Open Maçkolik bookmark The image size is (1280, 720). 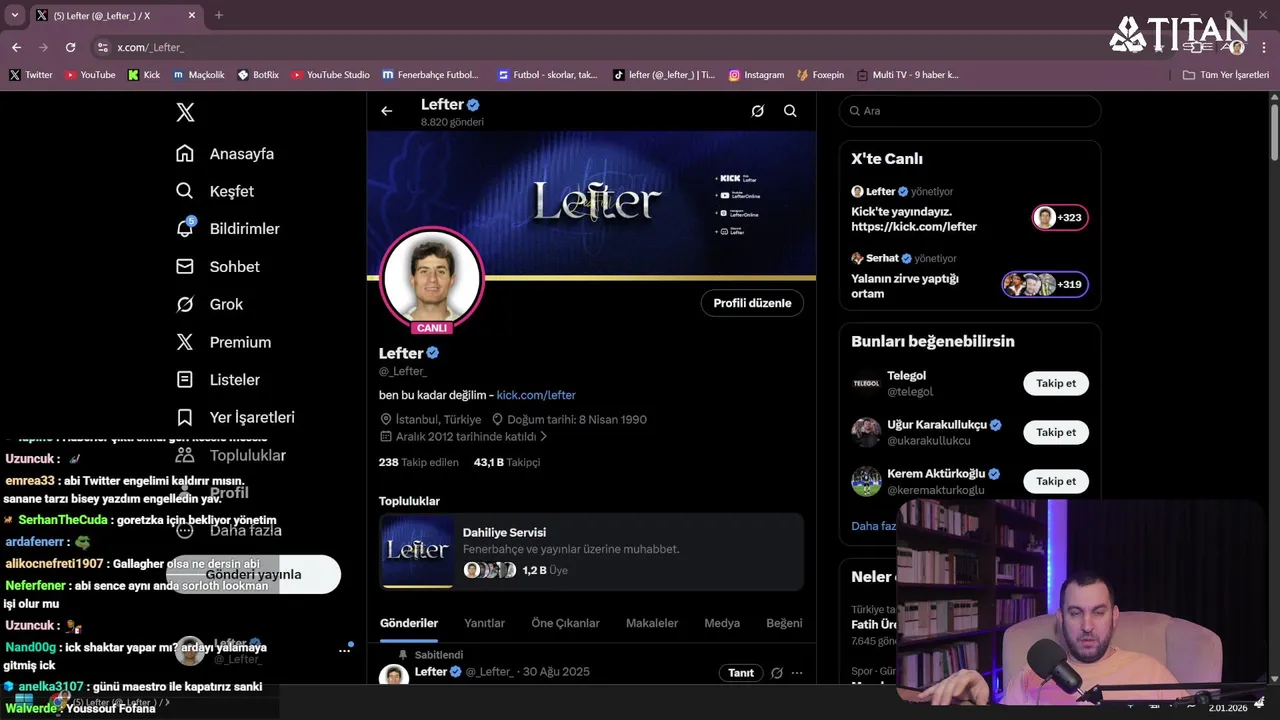[x=199, y=75]
